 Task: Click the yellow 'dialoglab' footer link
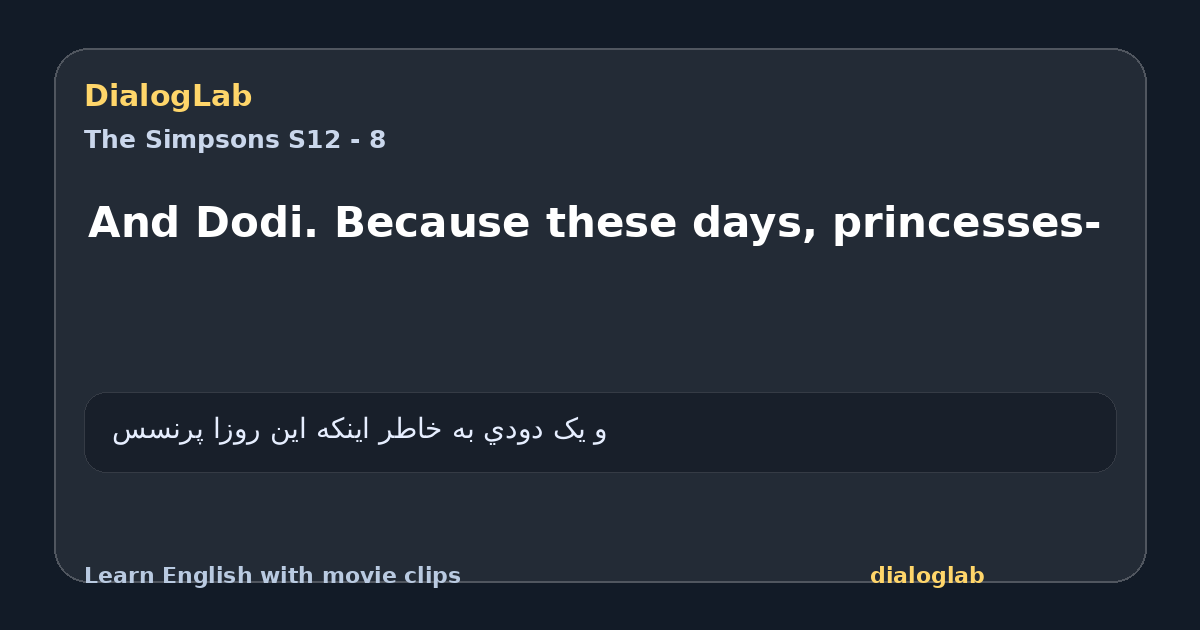click(927, 576)
